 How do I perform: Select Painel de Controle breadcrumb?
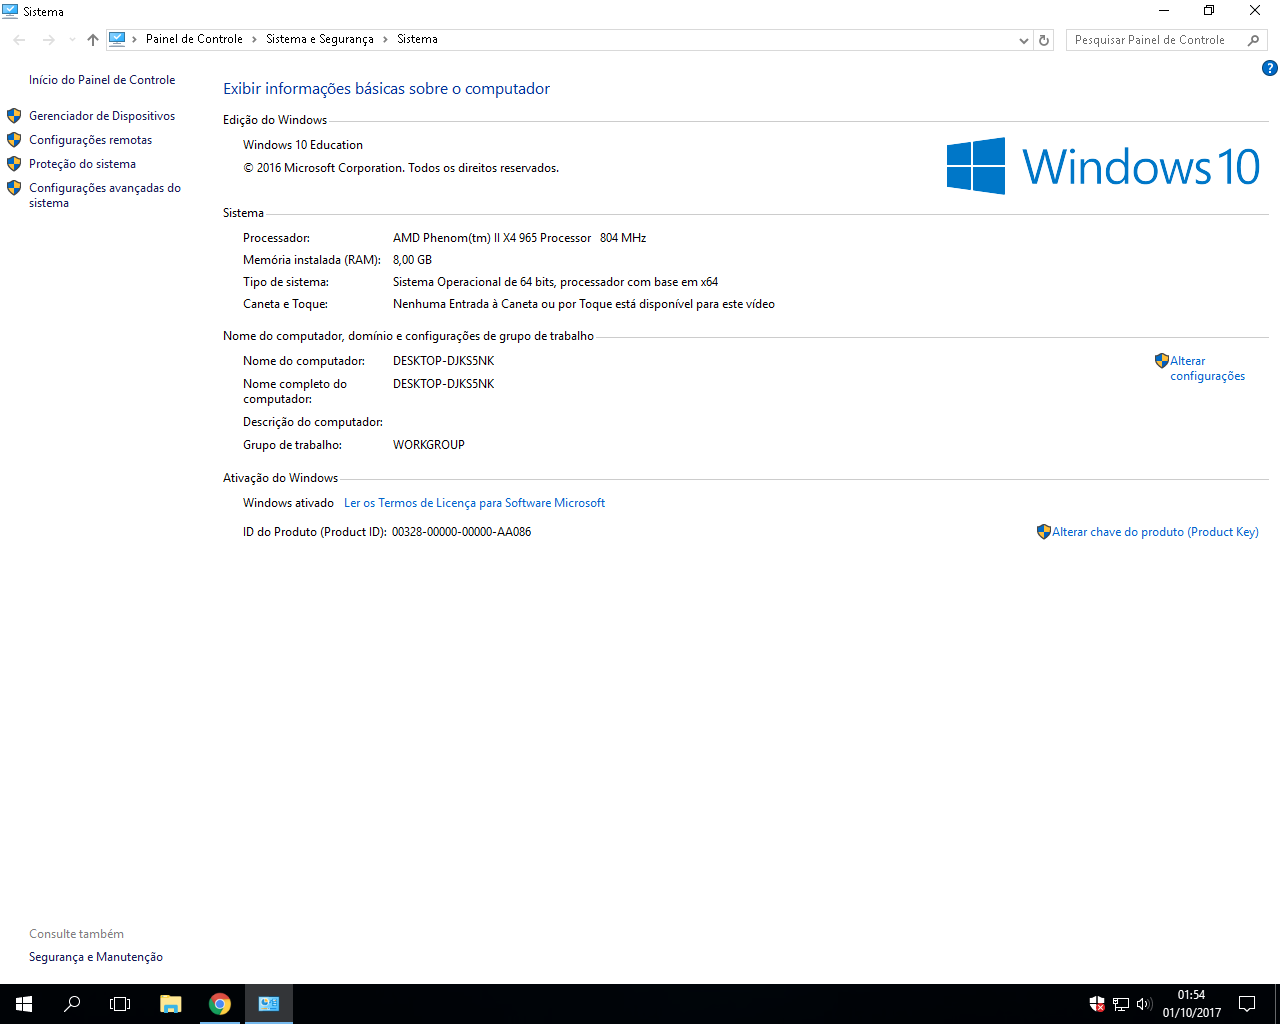pyautogui.click(x=194, y=39)
